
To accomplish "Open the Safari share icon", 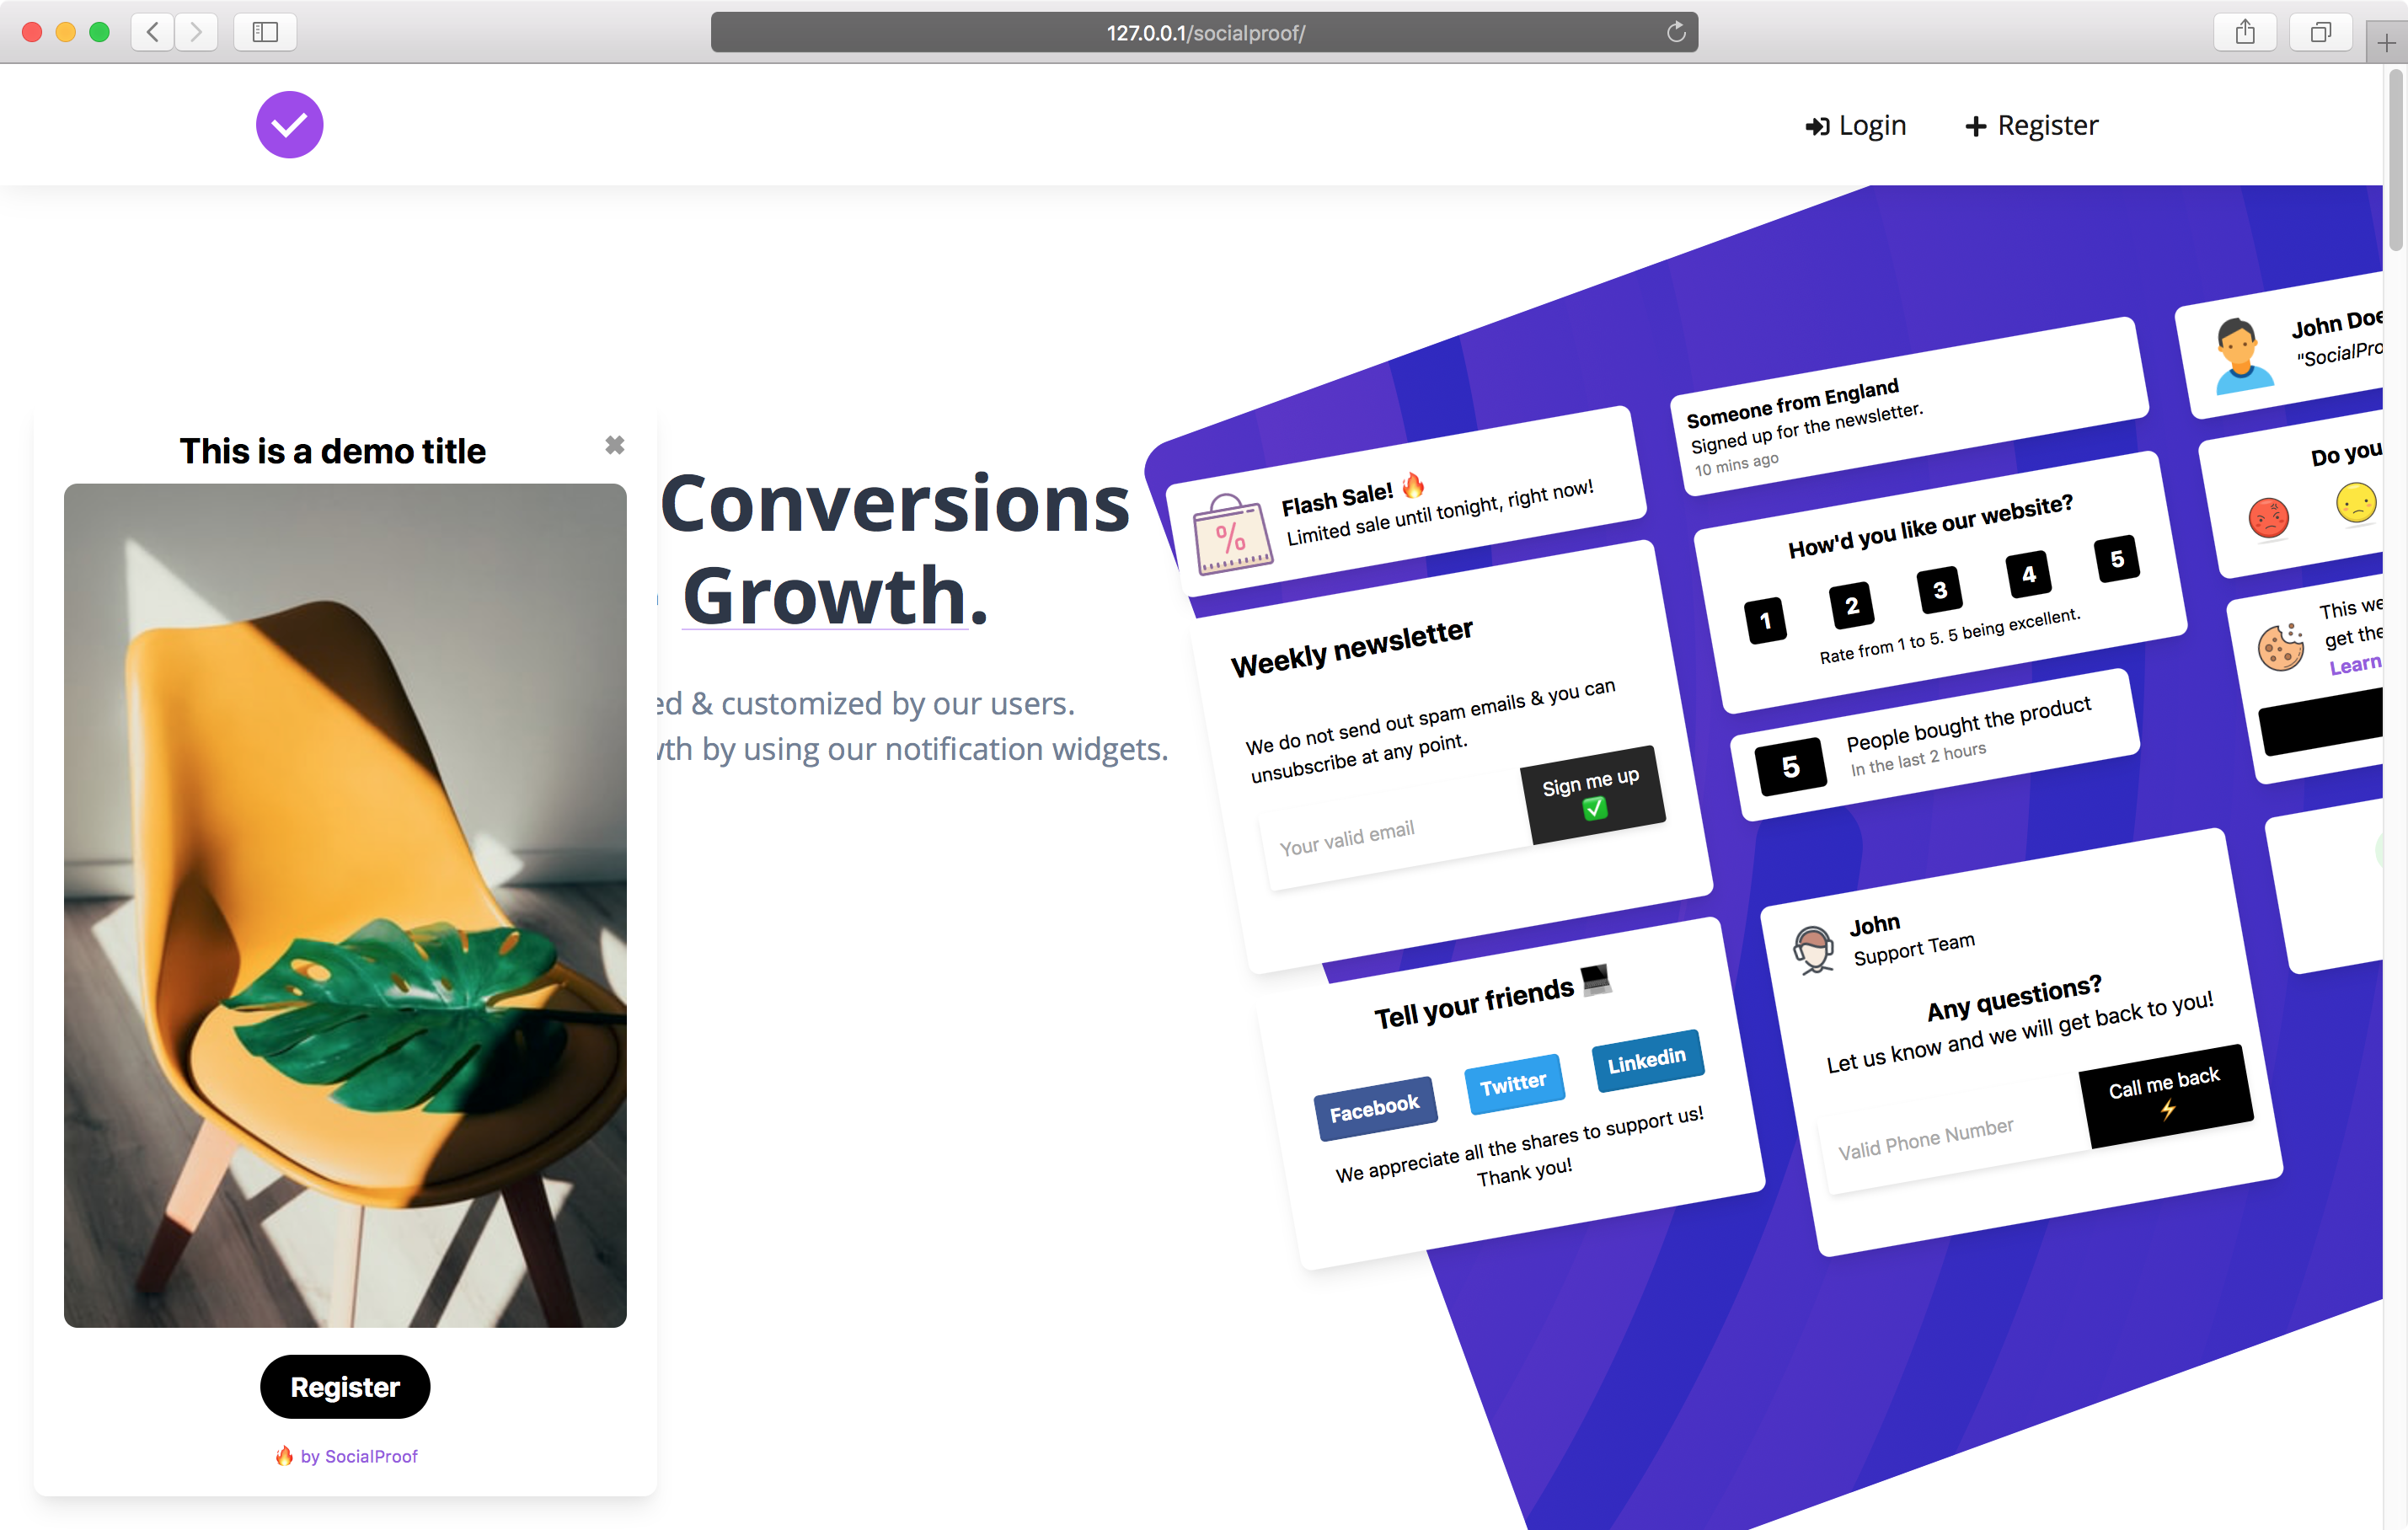I will [2245, 32].
